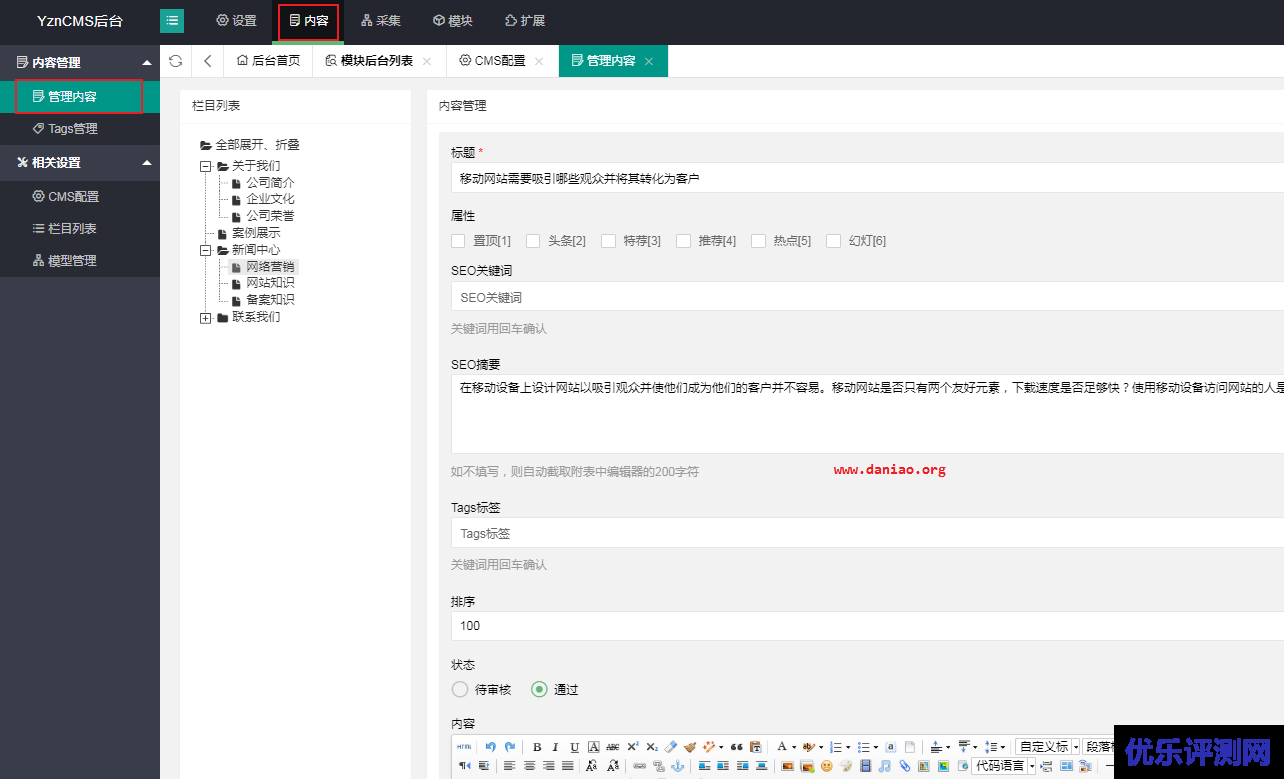Image resolution: width=1284 pixels, height=779 pixels.
Task: Collapse the 新闻中心 tree node
Action: 206,249
